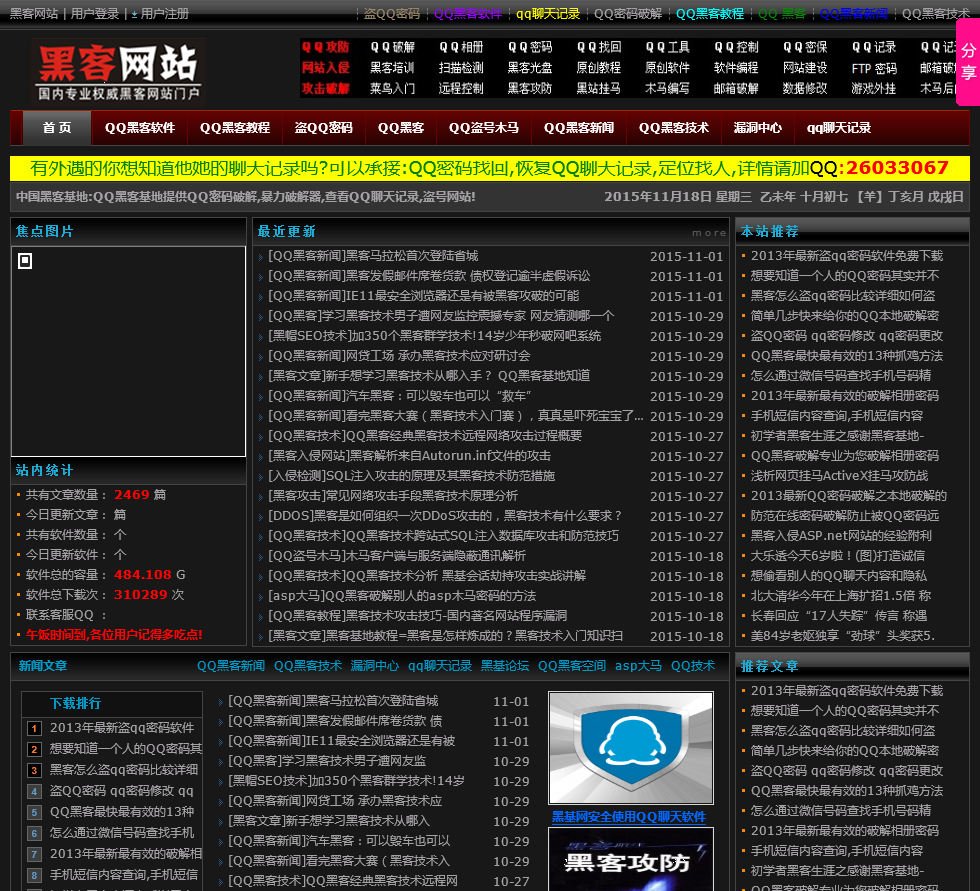This screenshot has height=891, width=980.
Task: Open the 黑基论坛 link in 新闻文章
Action: [505, 665]
